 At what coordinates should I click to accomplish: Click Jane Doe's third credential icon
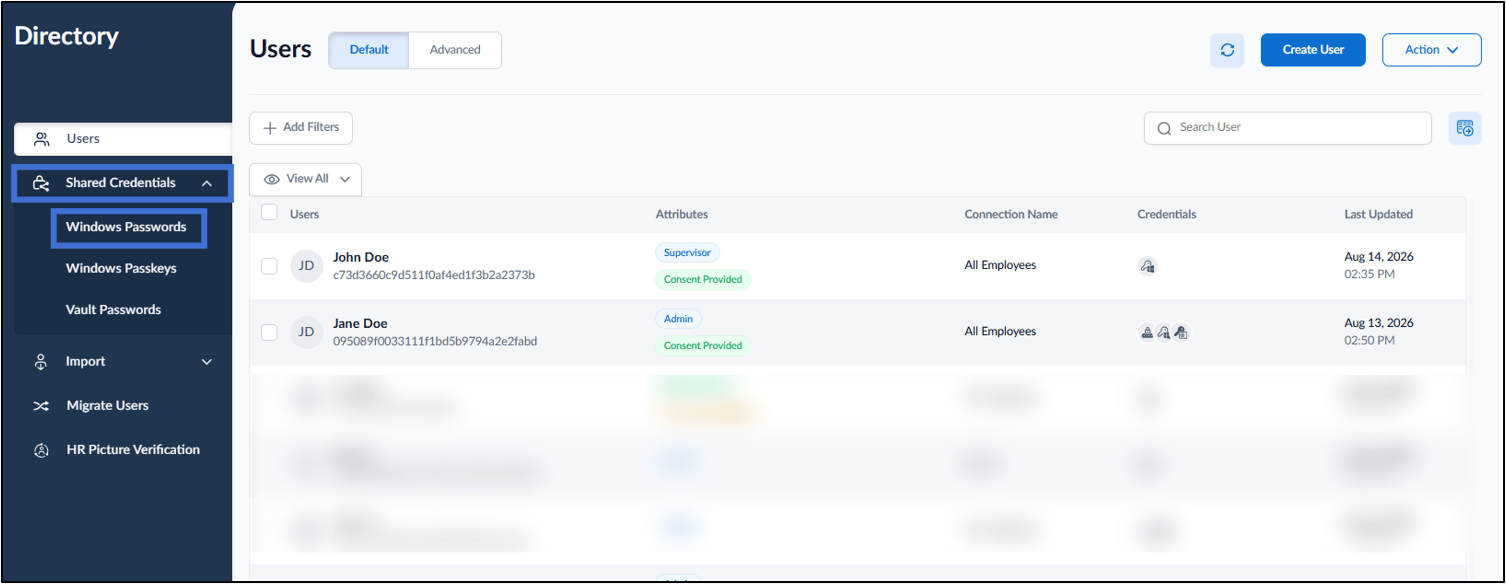coord(1181,332)
